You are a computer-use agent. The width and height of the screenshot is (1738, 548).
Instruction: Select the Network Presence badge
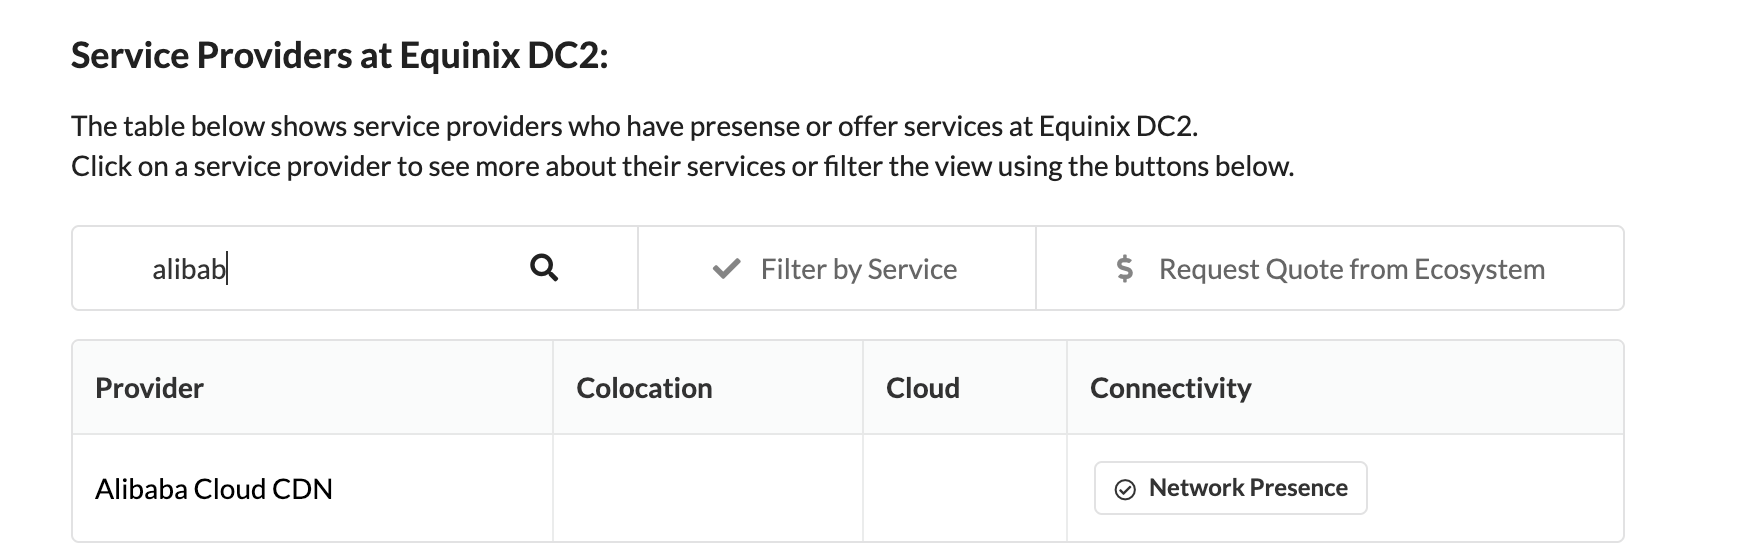[x=1230, y=488]
